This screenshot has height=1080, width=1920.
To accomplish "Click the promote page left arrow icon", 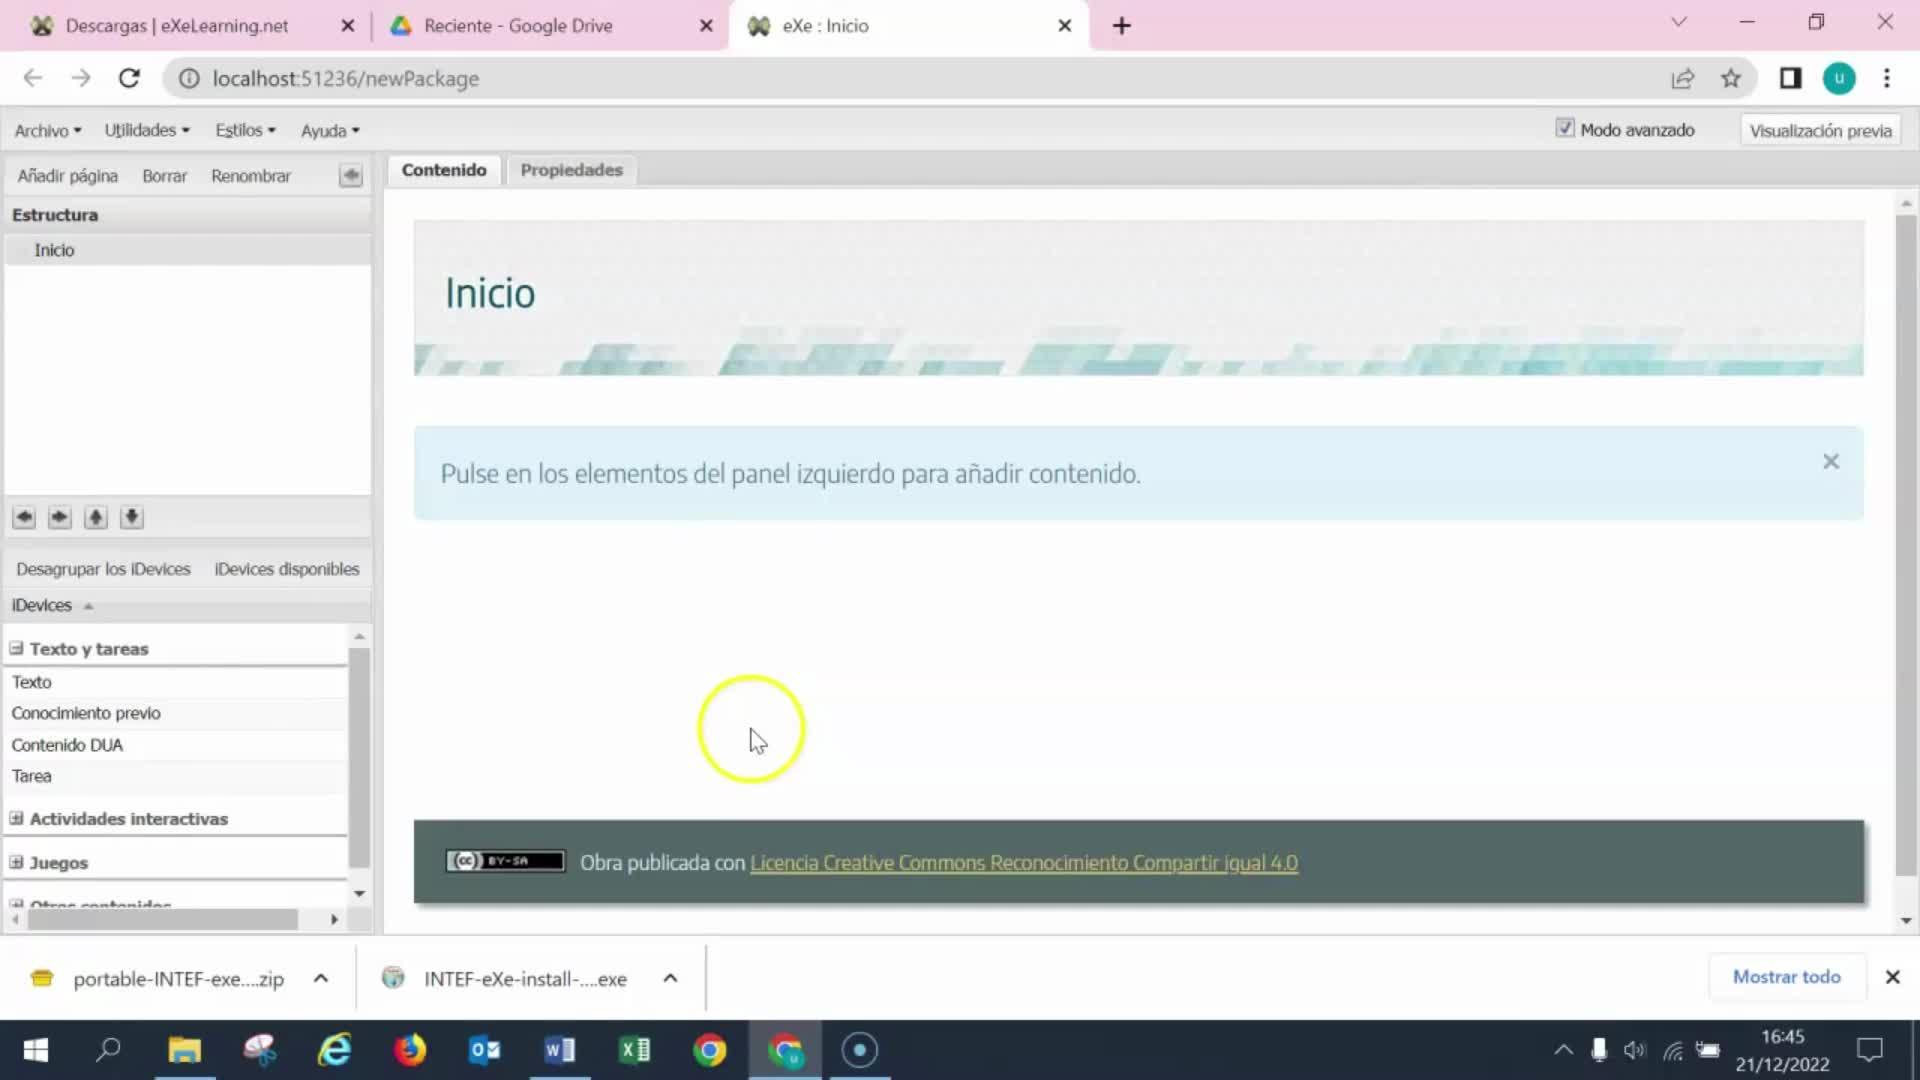I will click(x=24, y=517).
